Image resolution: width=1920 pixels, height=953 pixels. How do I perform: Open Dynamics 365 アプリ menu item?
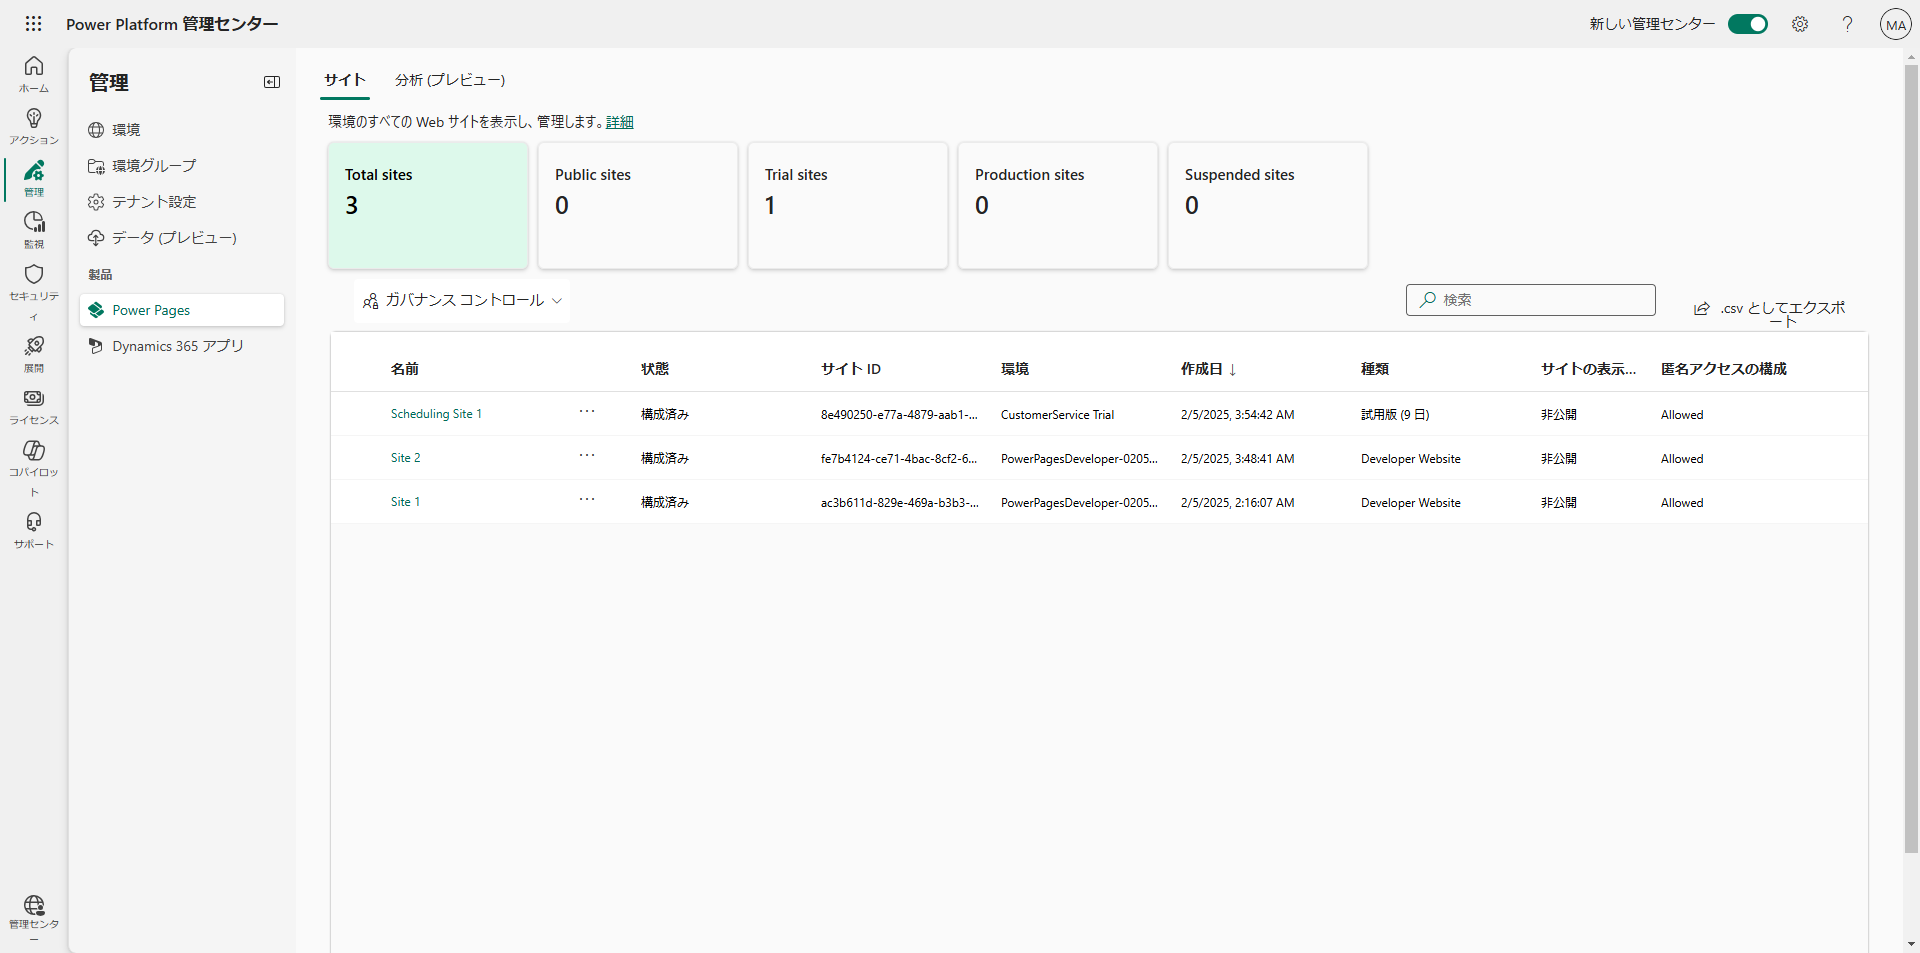tap(182, 346)
